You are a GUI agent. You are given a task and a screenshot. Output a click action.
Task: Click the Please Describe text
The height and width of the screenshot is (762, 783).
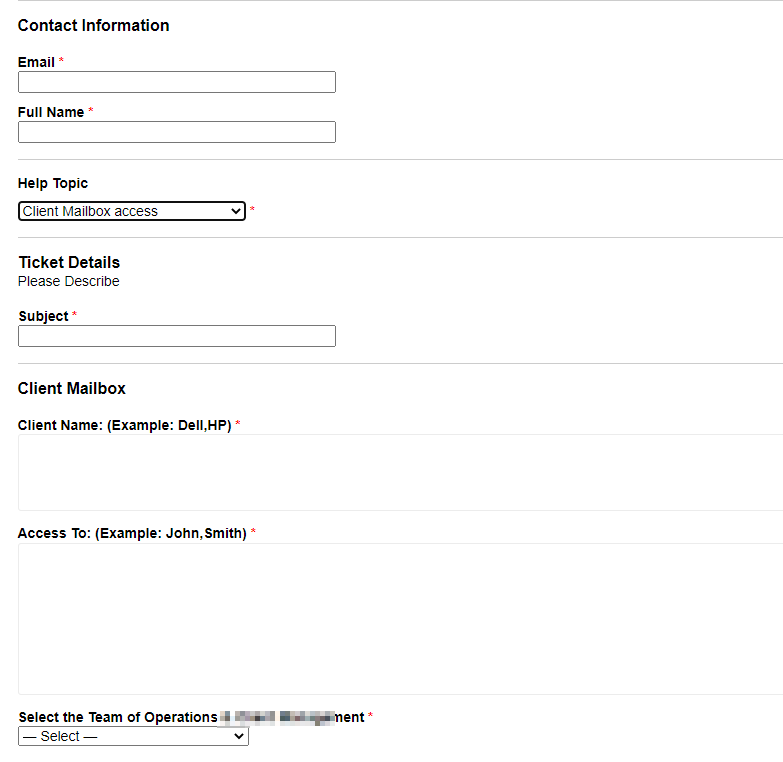click(68, 281)
